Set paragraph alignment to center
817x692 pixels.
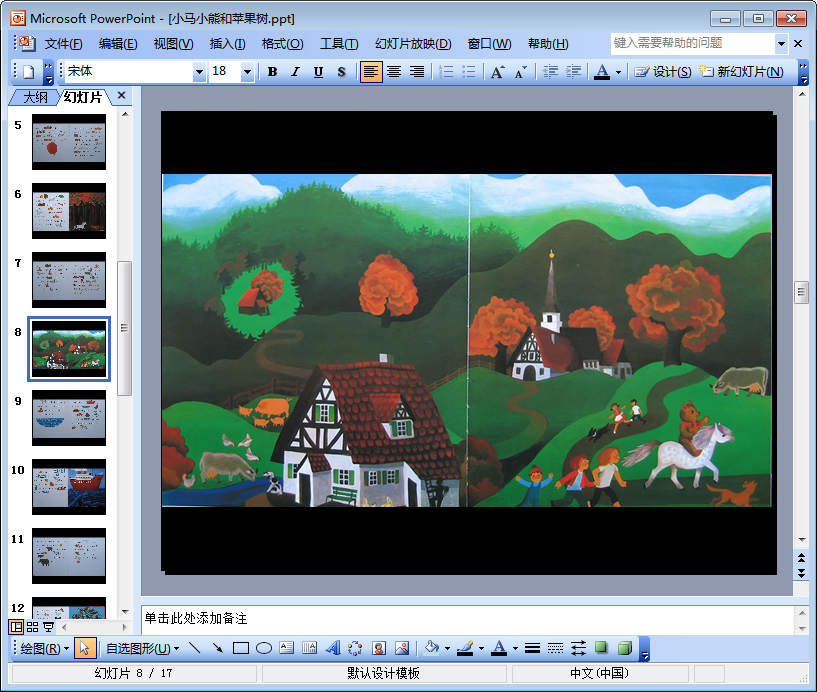(394, 72)
